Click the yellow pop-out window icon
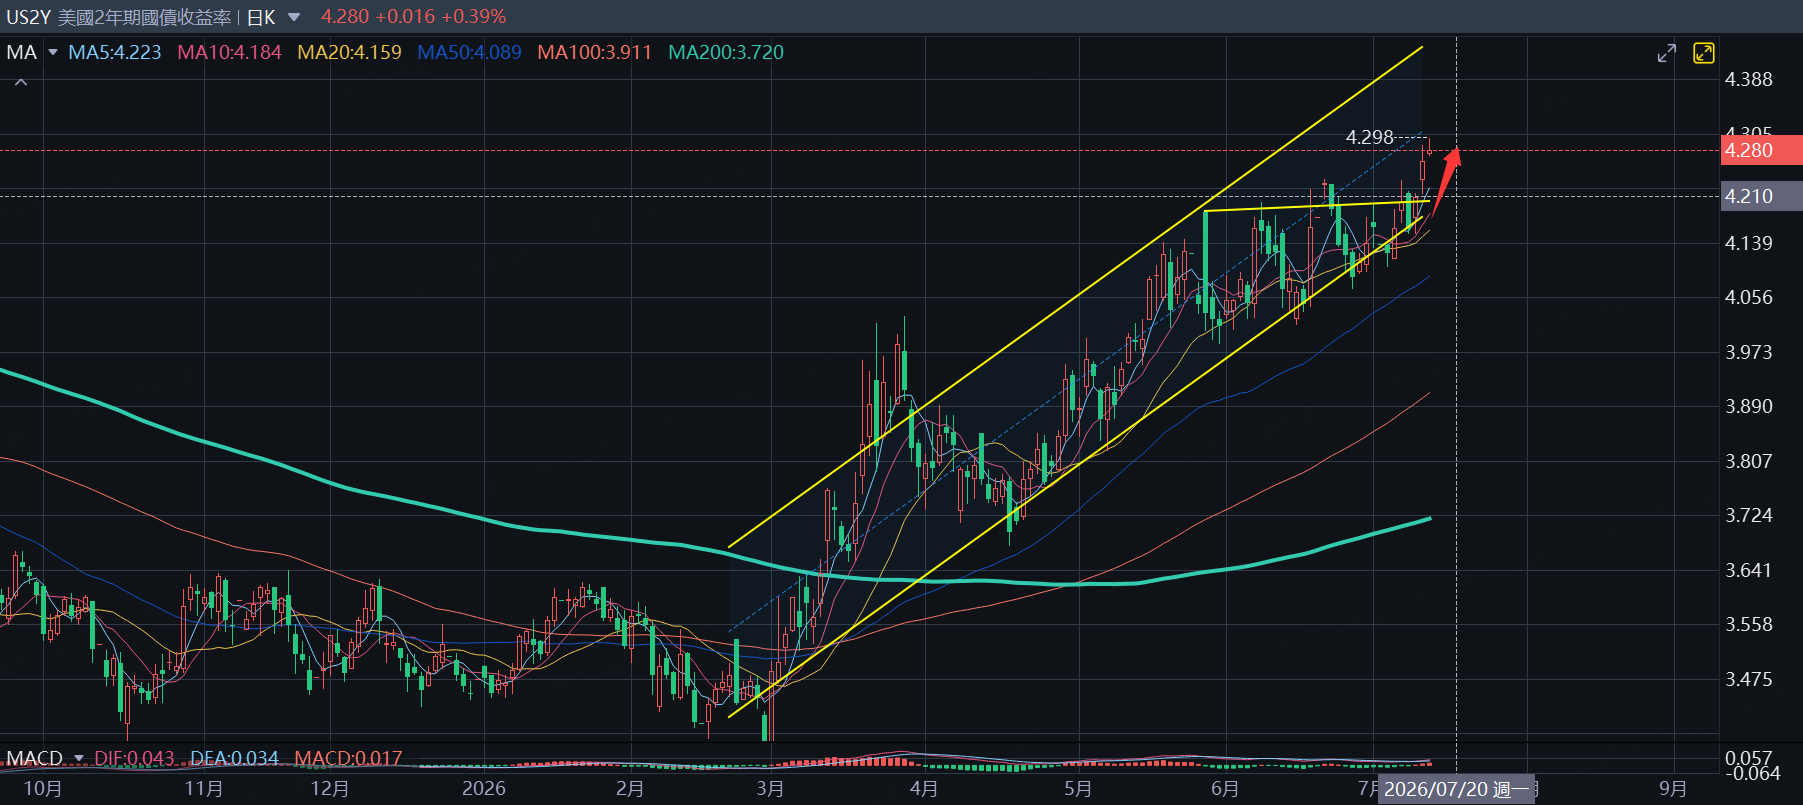1803x805 pixels. tap(1704, 53)
